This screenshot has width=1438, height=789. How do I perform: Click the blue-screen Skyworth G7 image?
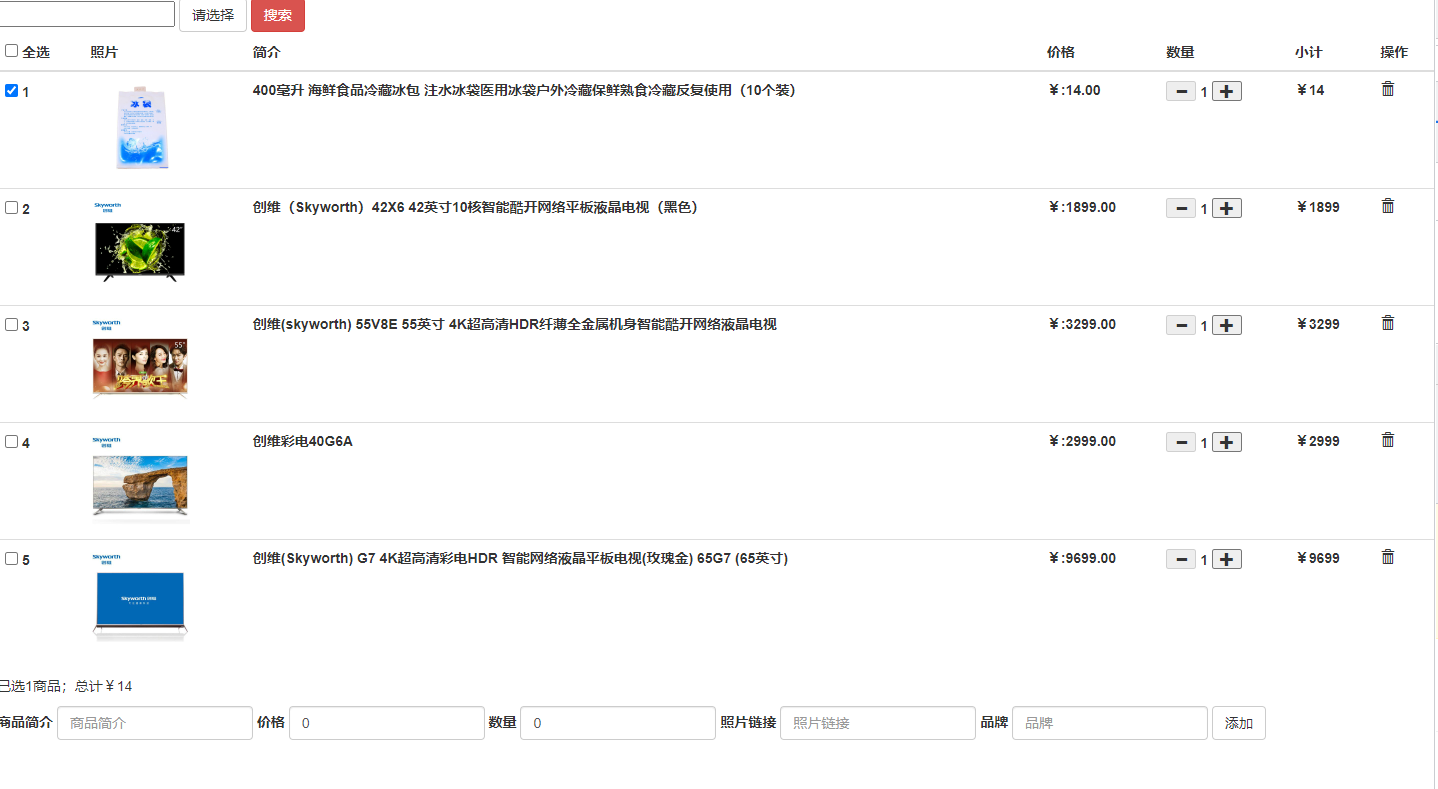click(140, 596)
